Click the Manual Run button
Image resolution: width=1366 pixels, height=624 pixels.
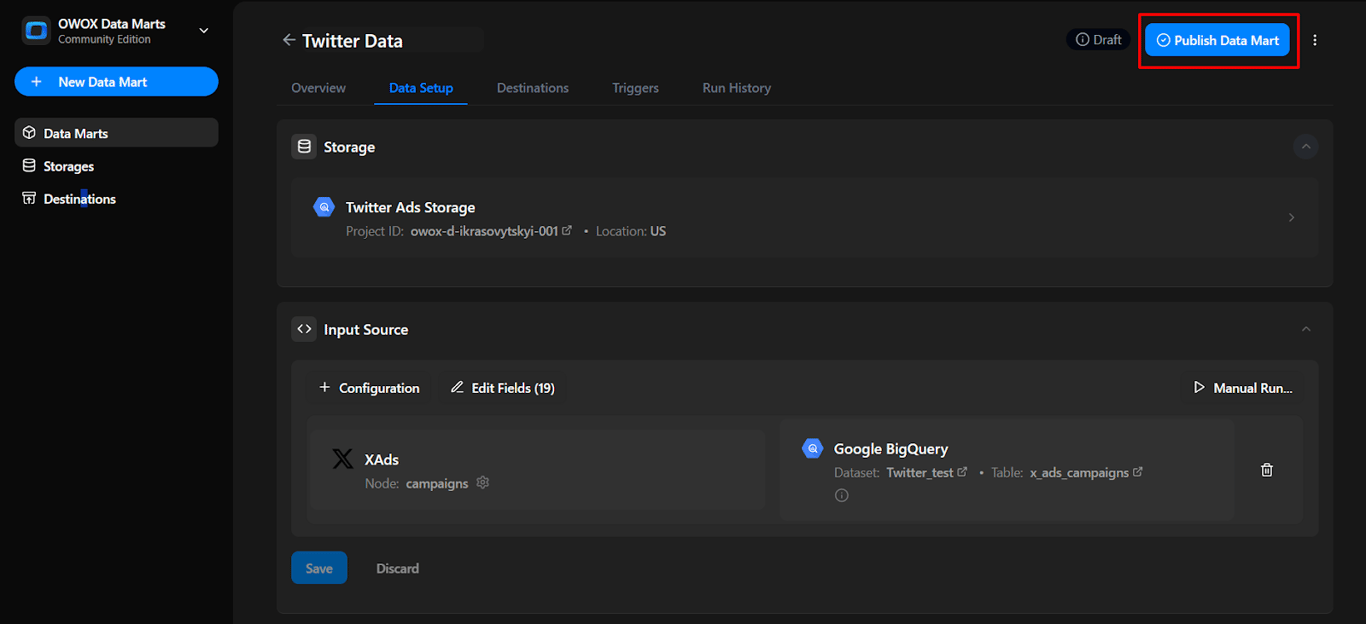[1243, 388]
